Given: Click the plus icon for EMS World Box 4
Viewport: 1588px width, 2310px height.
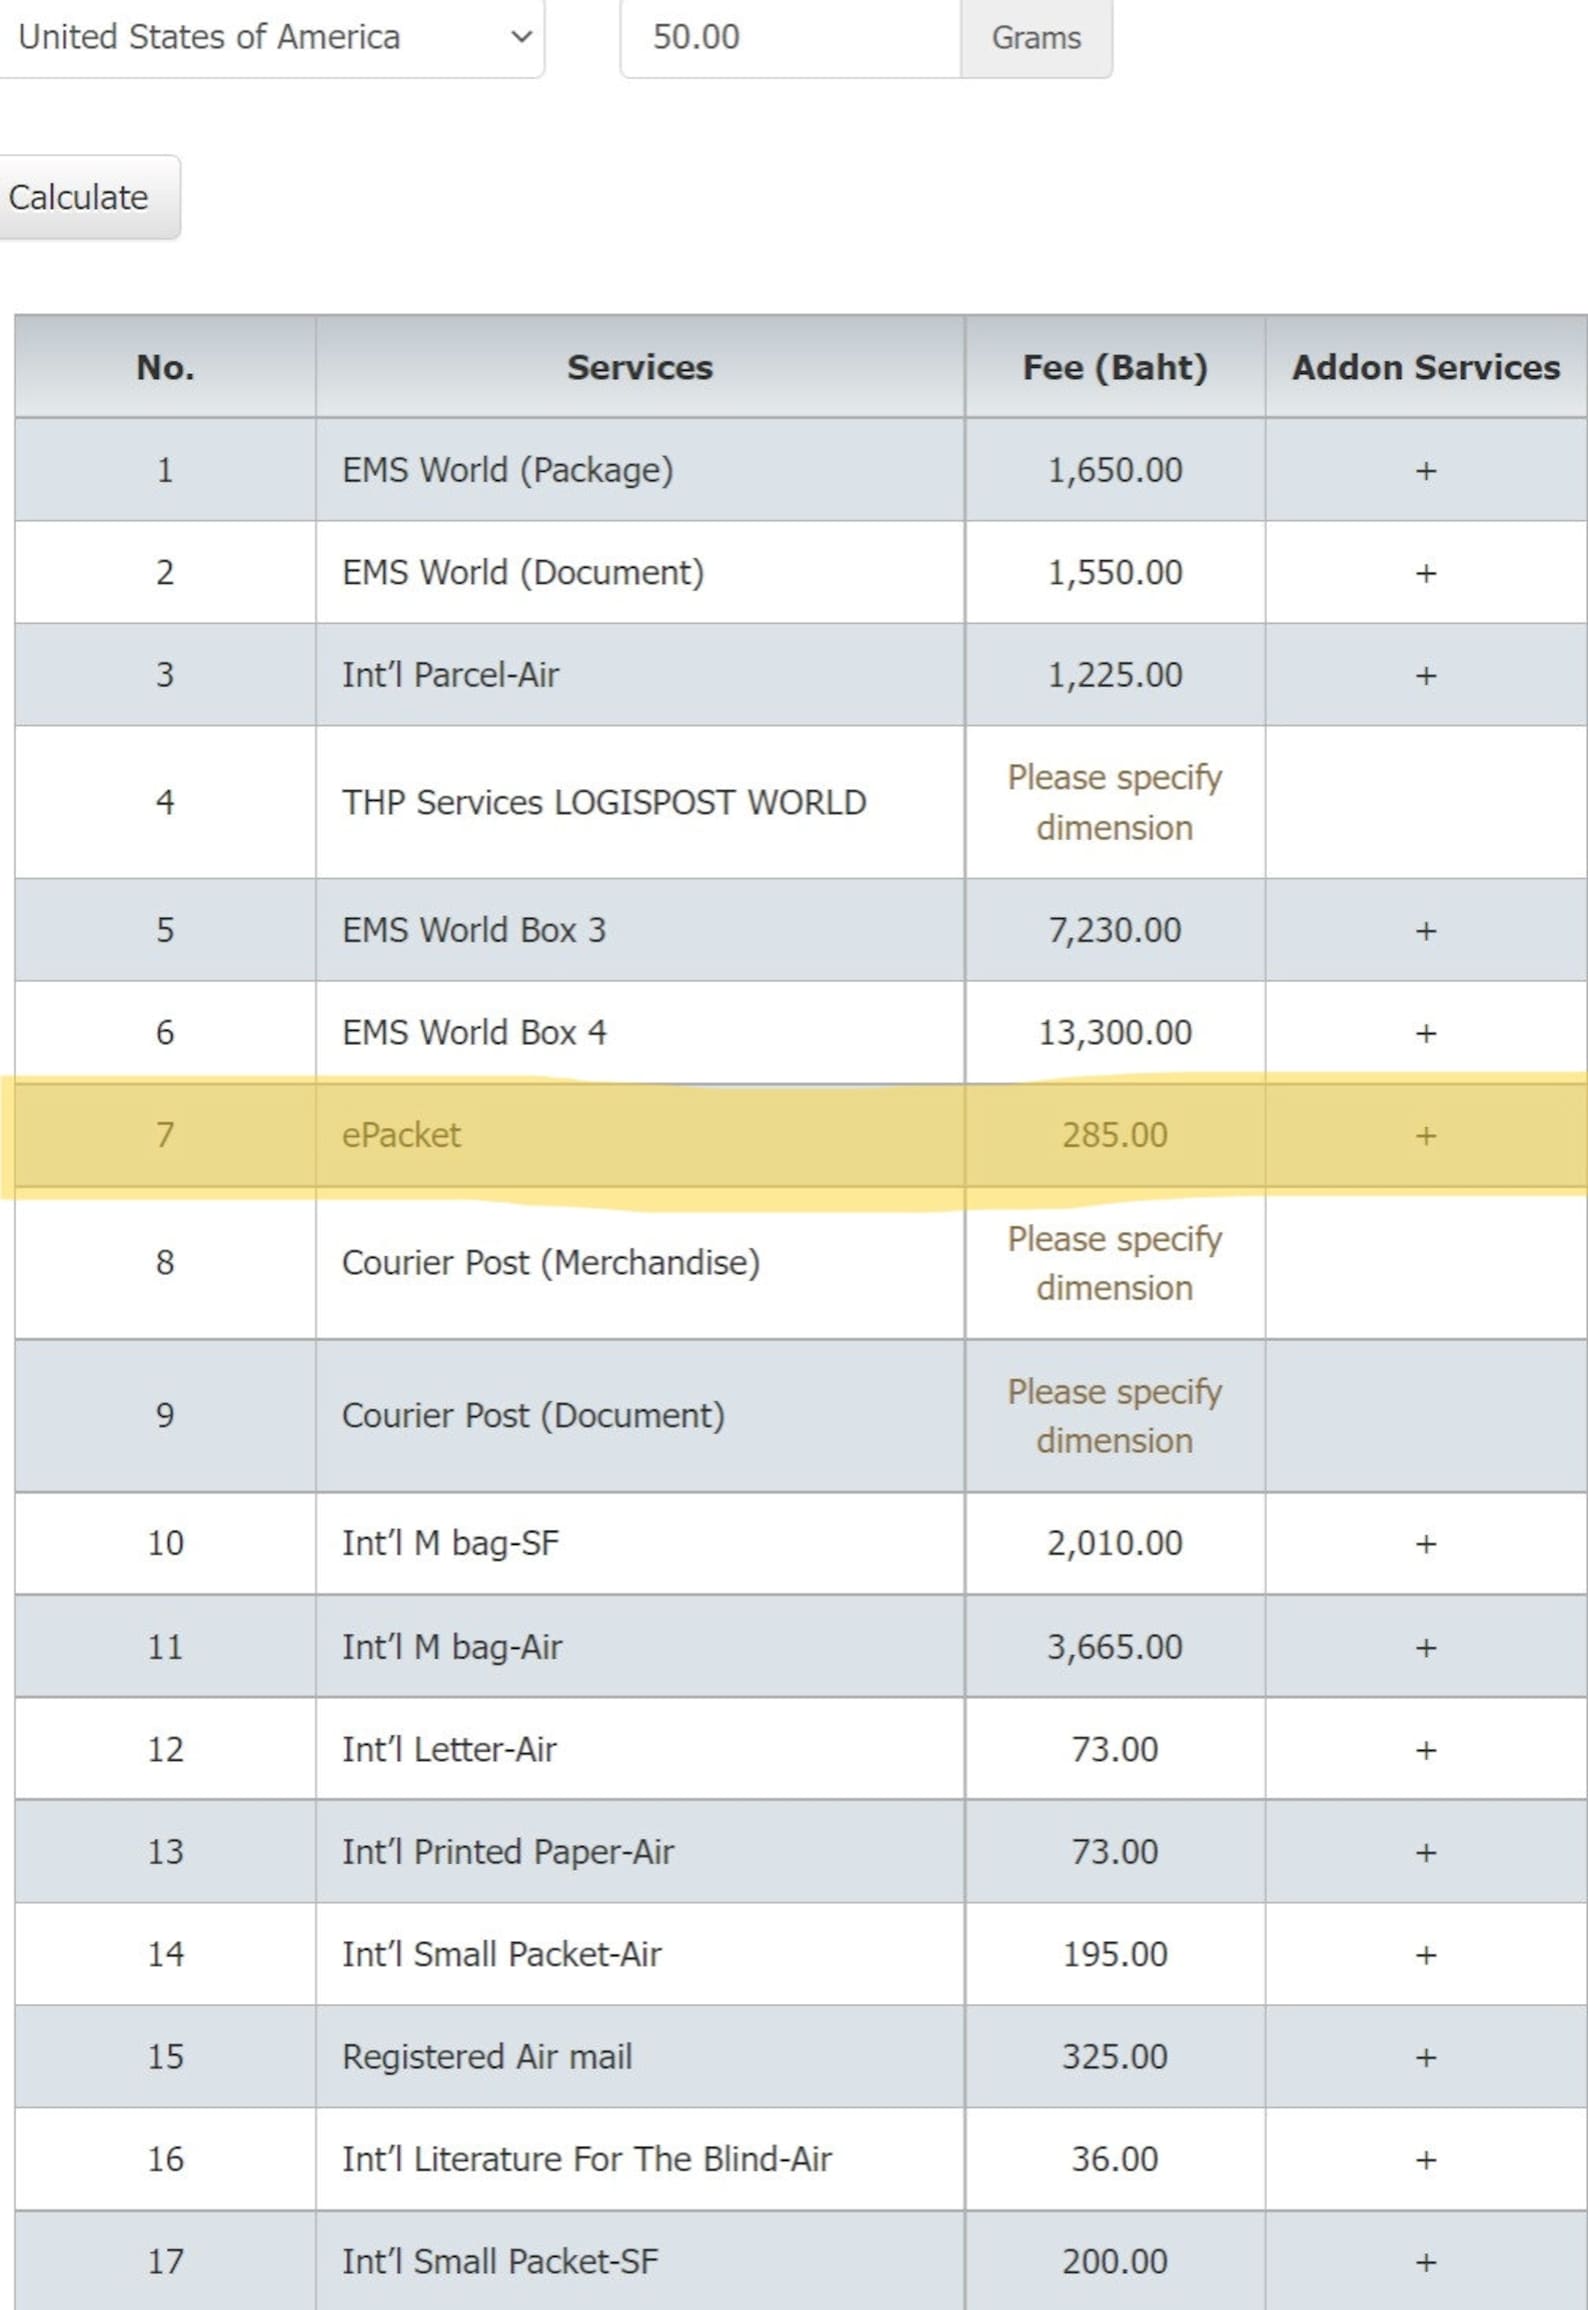Looking at the screenshot, I should tap(1426, 1033).
